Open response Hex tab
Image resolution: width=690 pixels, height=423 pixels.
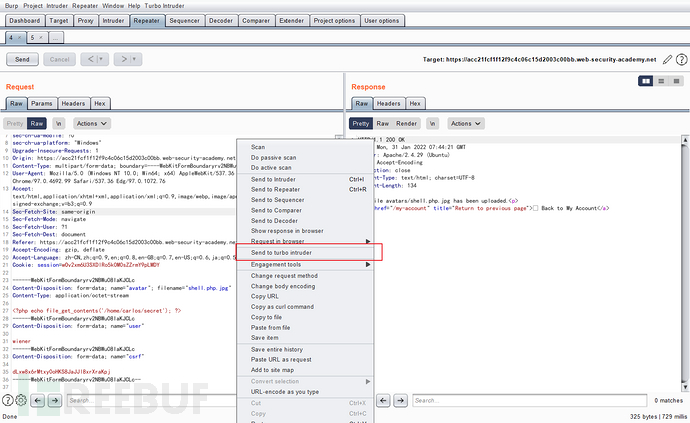[x=415, y=103]
